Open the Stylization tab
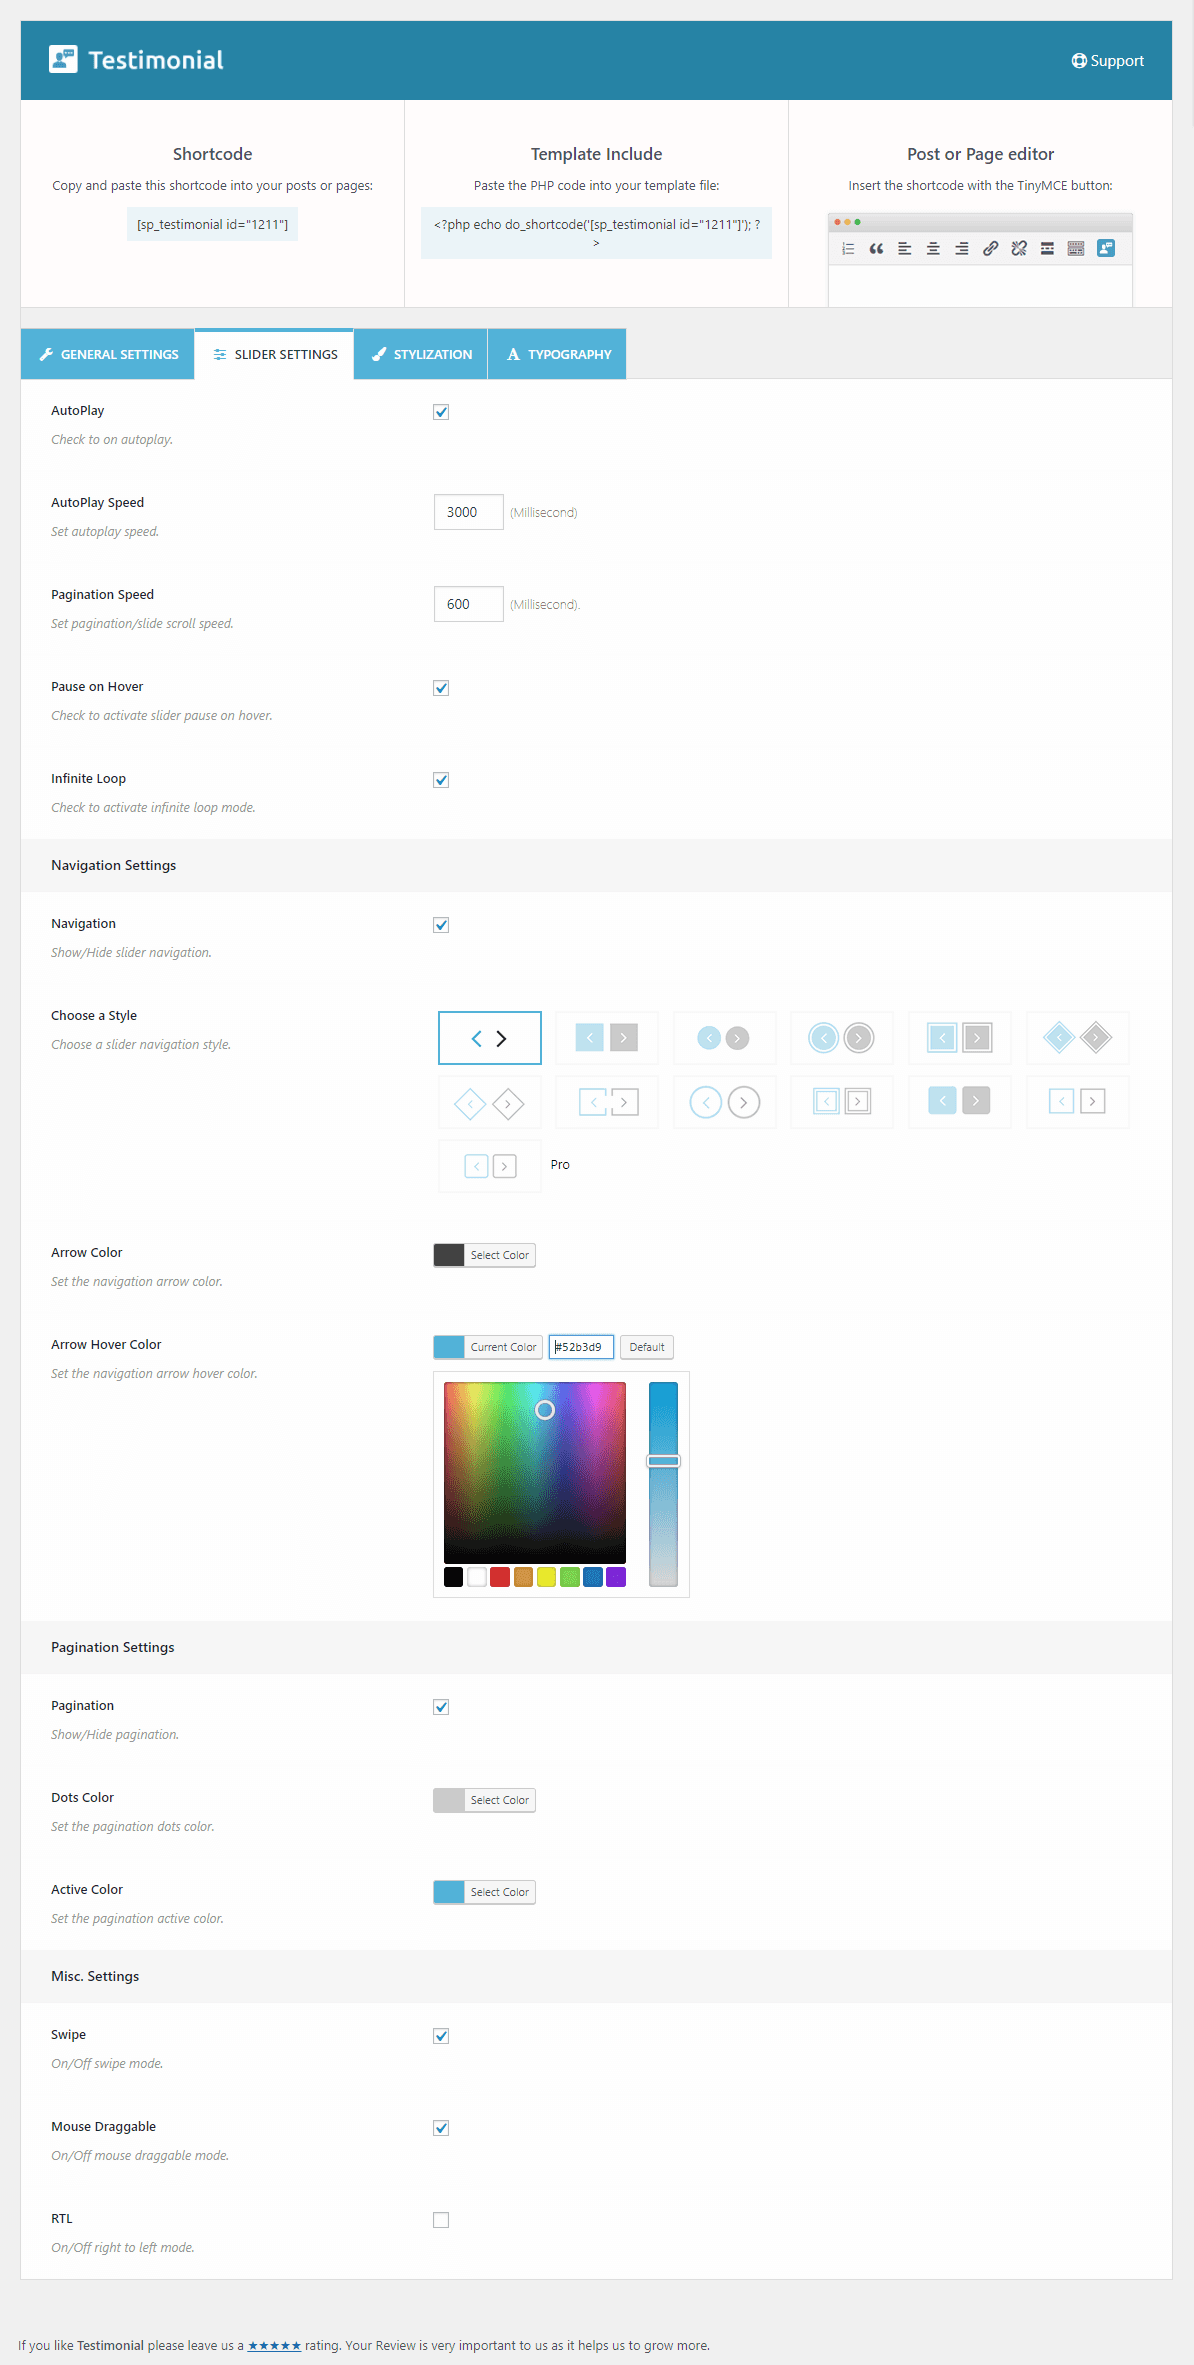Viewport: 1194px width, 2365px height. [x=421, y=354]
